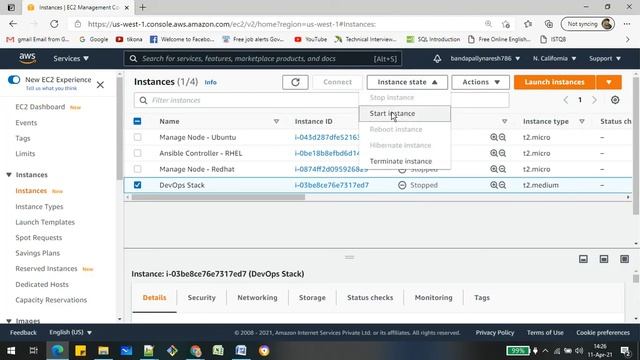Switch to the Tags tab

point(482,298)
